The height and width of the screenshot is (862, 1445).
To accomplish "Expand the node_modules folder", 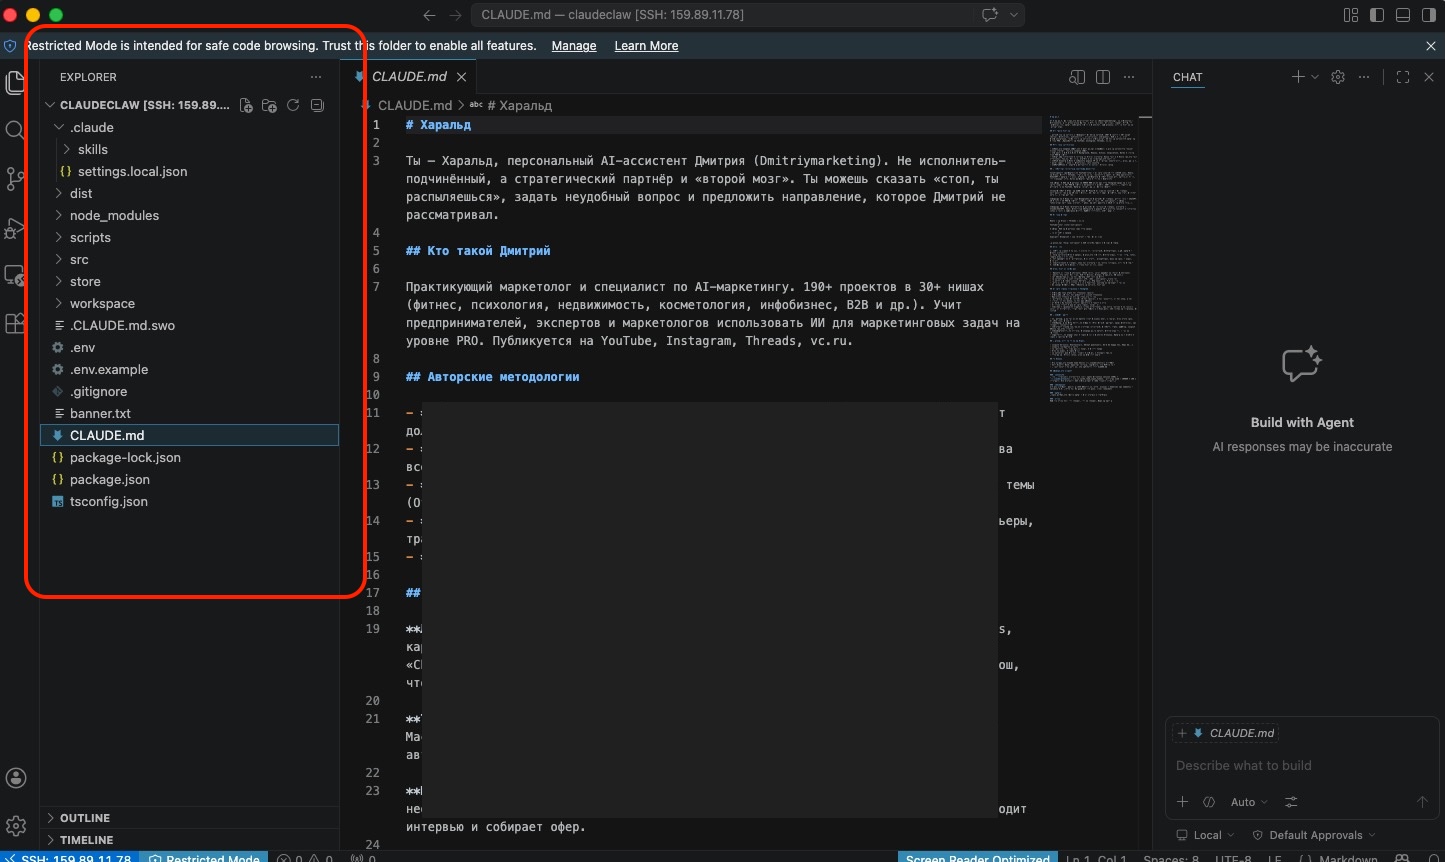I will pyautogui.click(x=190, y=215).
